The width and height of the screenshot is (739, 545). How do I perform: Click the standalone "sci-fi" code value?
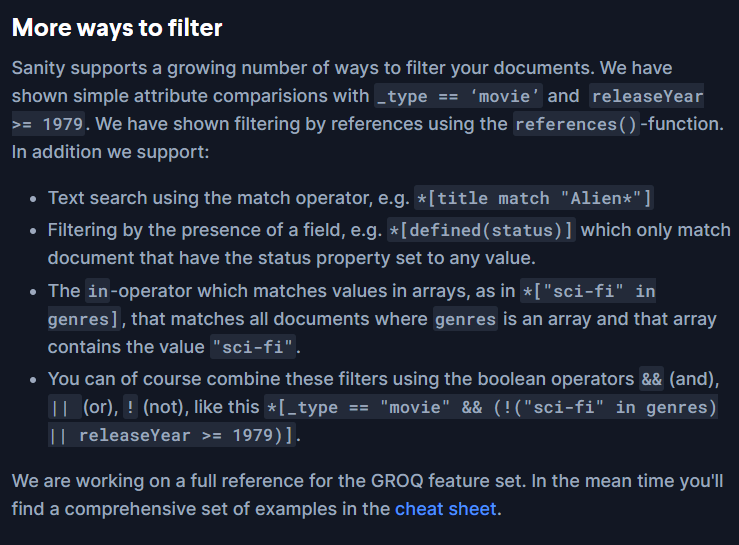(253, 347)
